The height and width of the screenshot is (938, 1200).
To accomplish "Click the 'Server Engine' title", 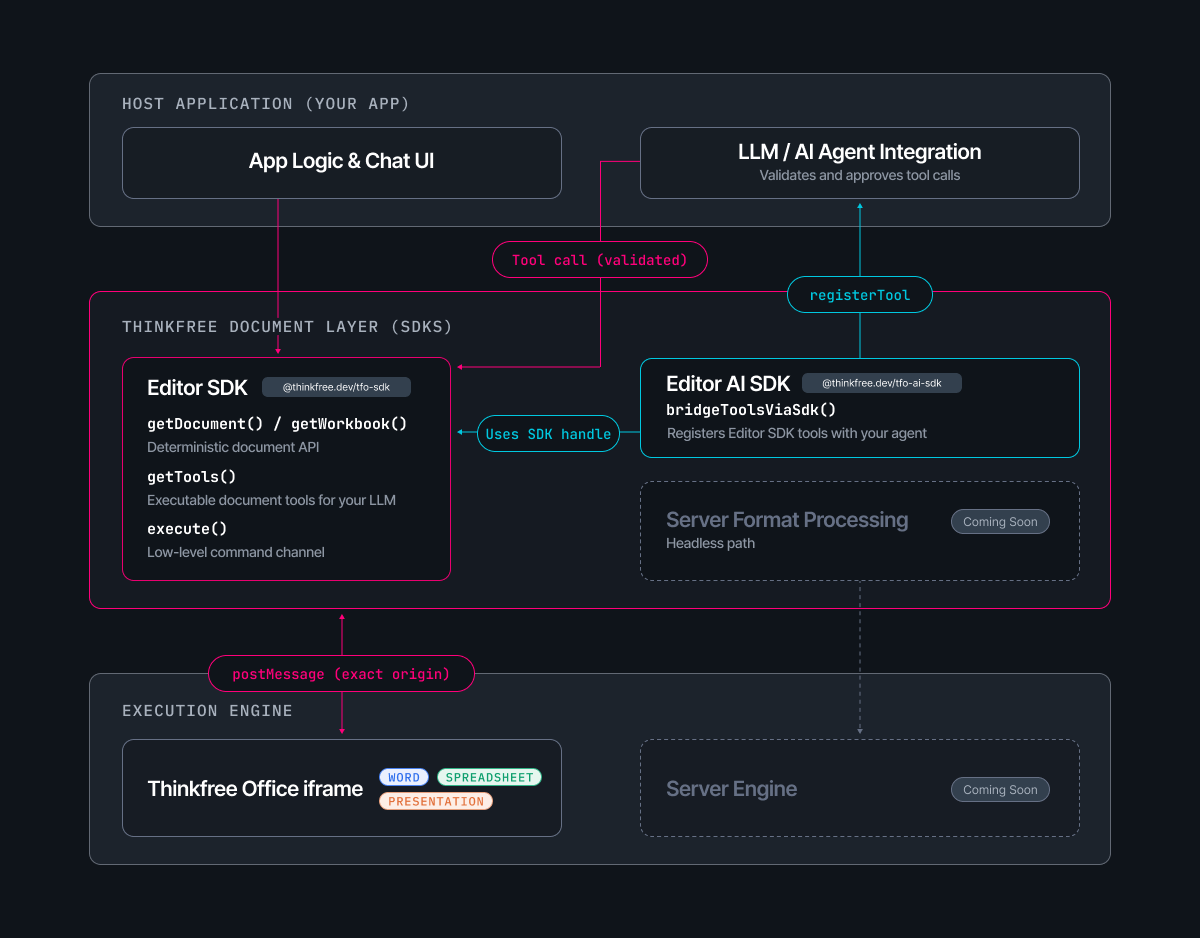I will (731, 789).
